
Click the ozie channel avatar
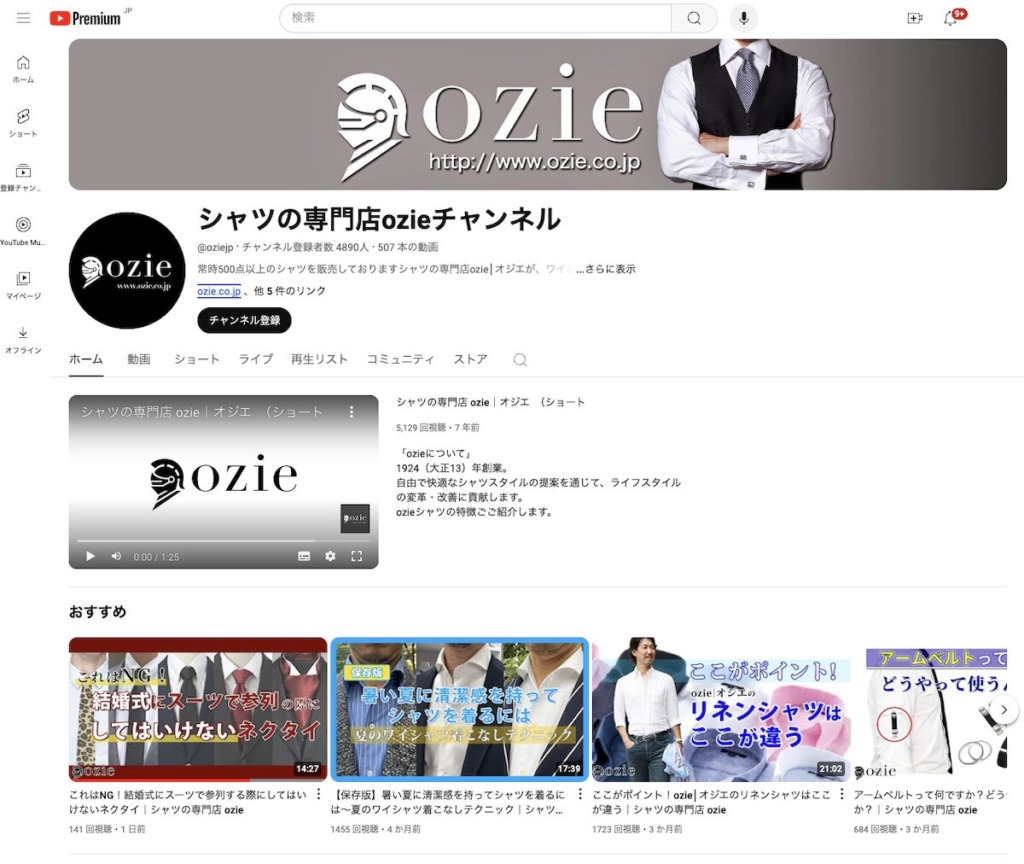(127, 270)
